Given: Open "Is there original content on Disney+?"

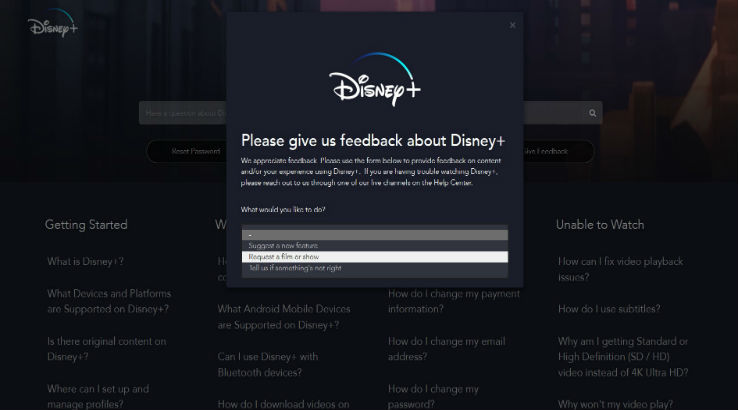Looking at the screenshot, I should tap(106, 348).
